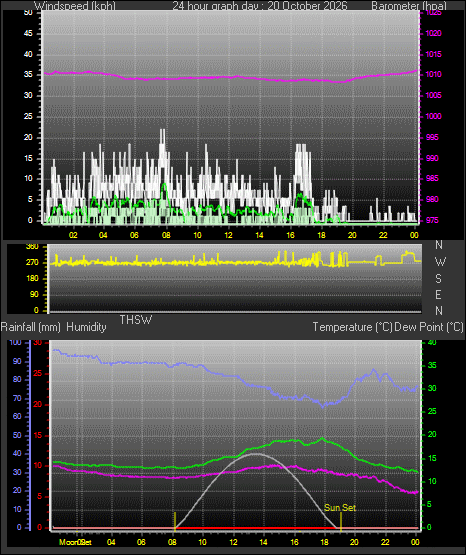Click the '24 hour graph day : 20 October 2026' title
466x555 pixels.
[x=260, y=6]
